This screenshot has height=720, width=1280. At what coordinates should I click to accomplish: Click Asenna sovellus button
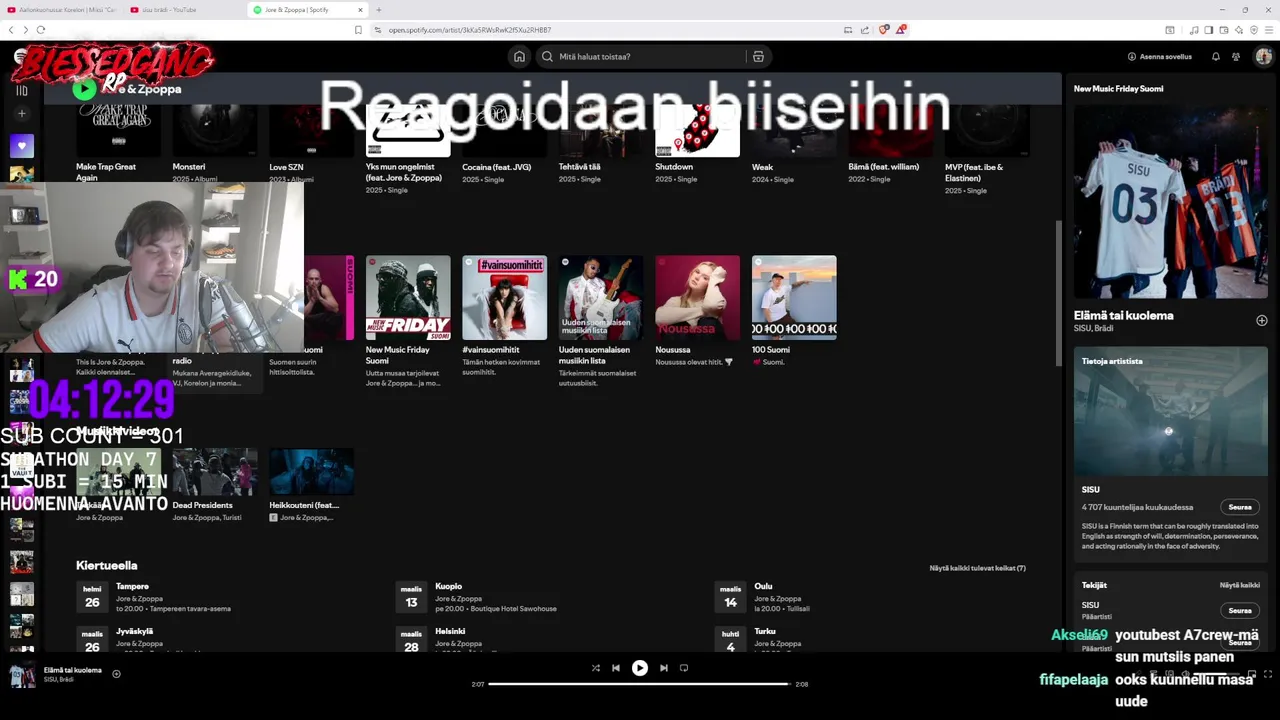[1160, 57]
